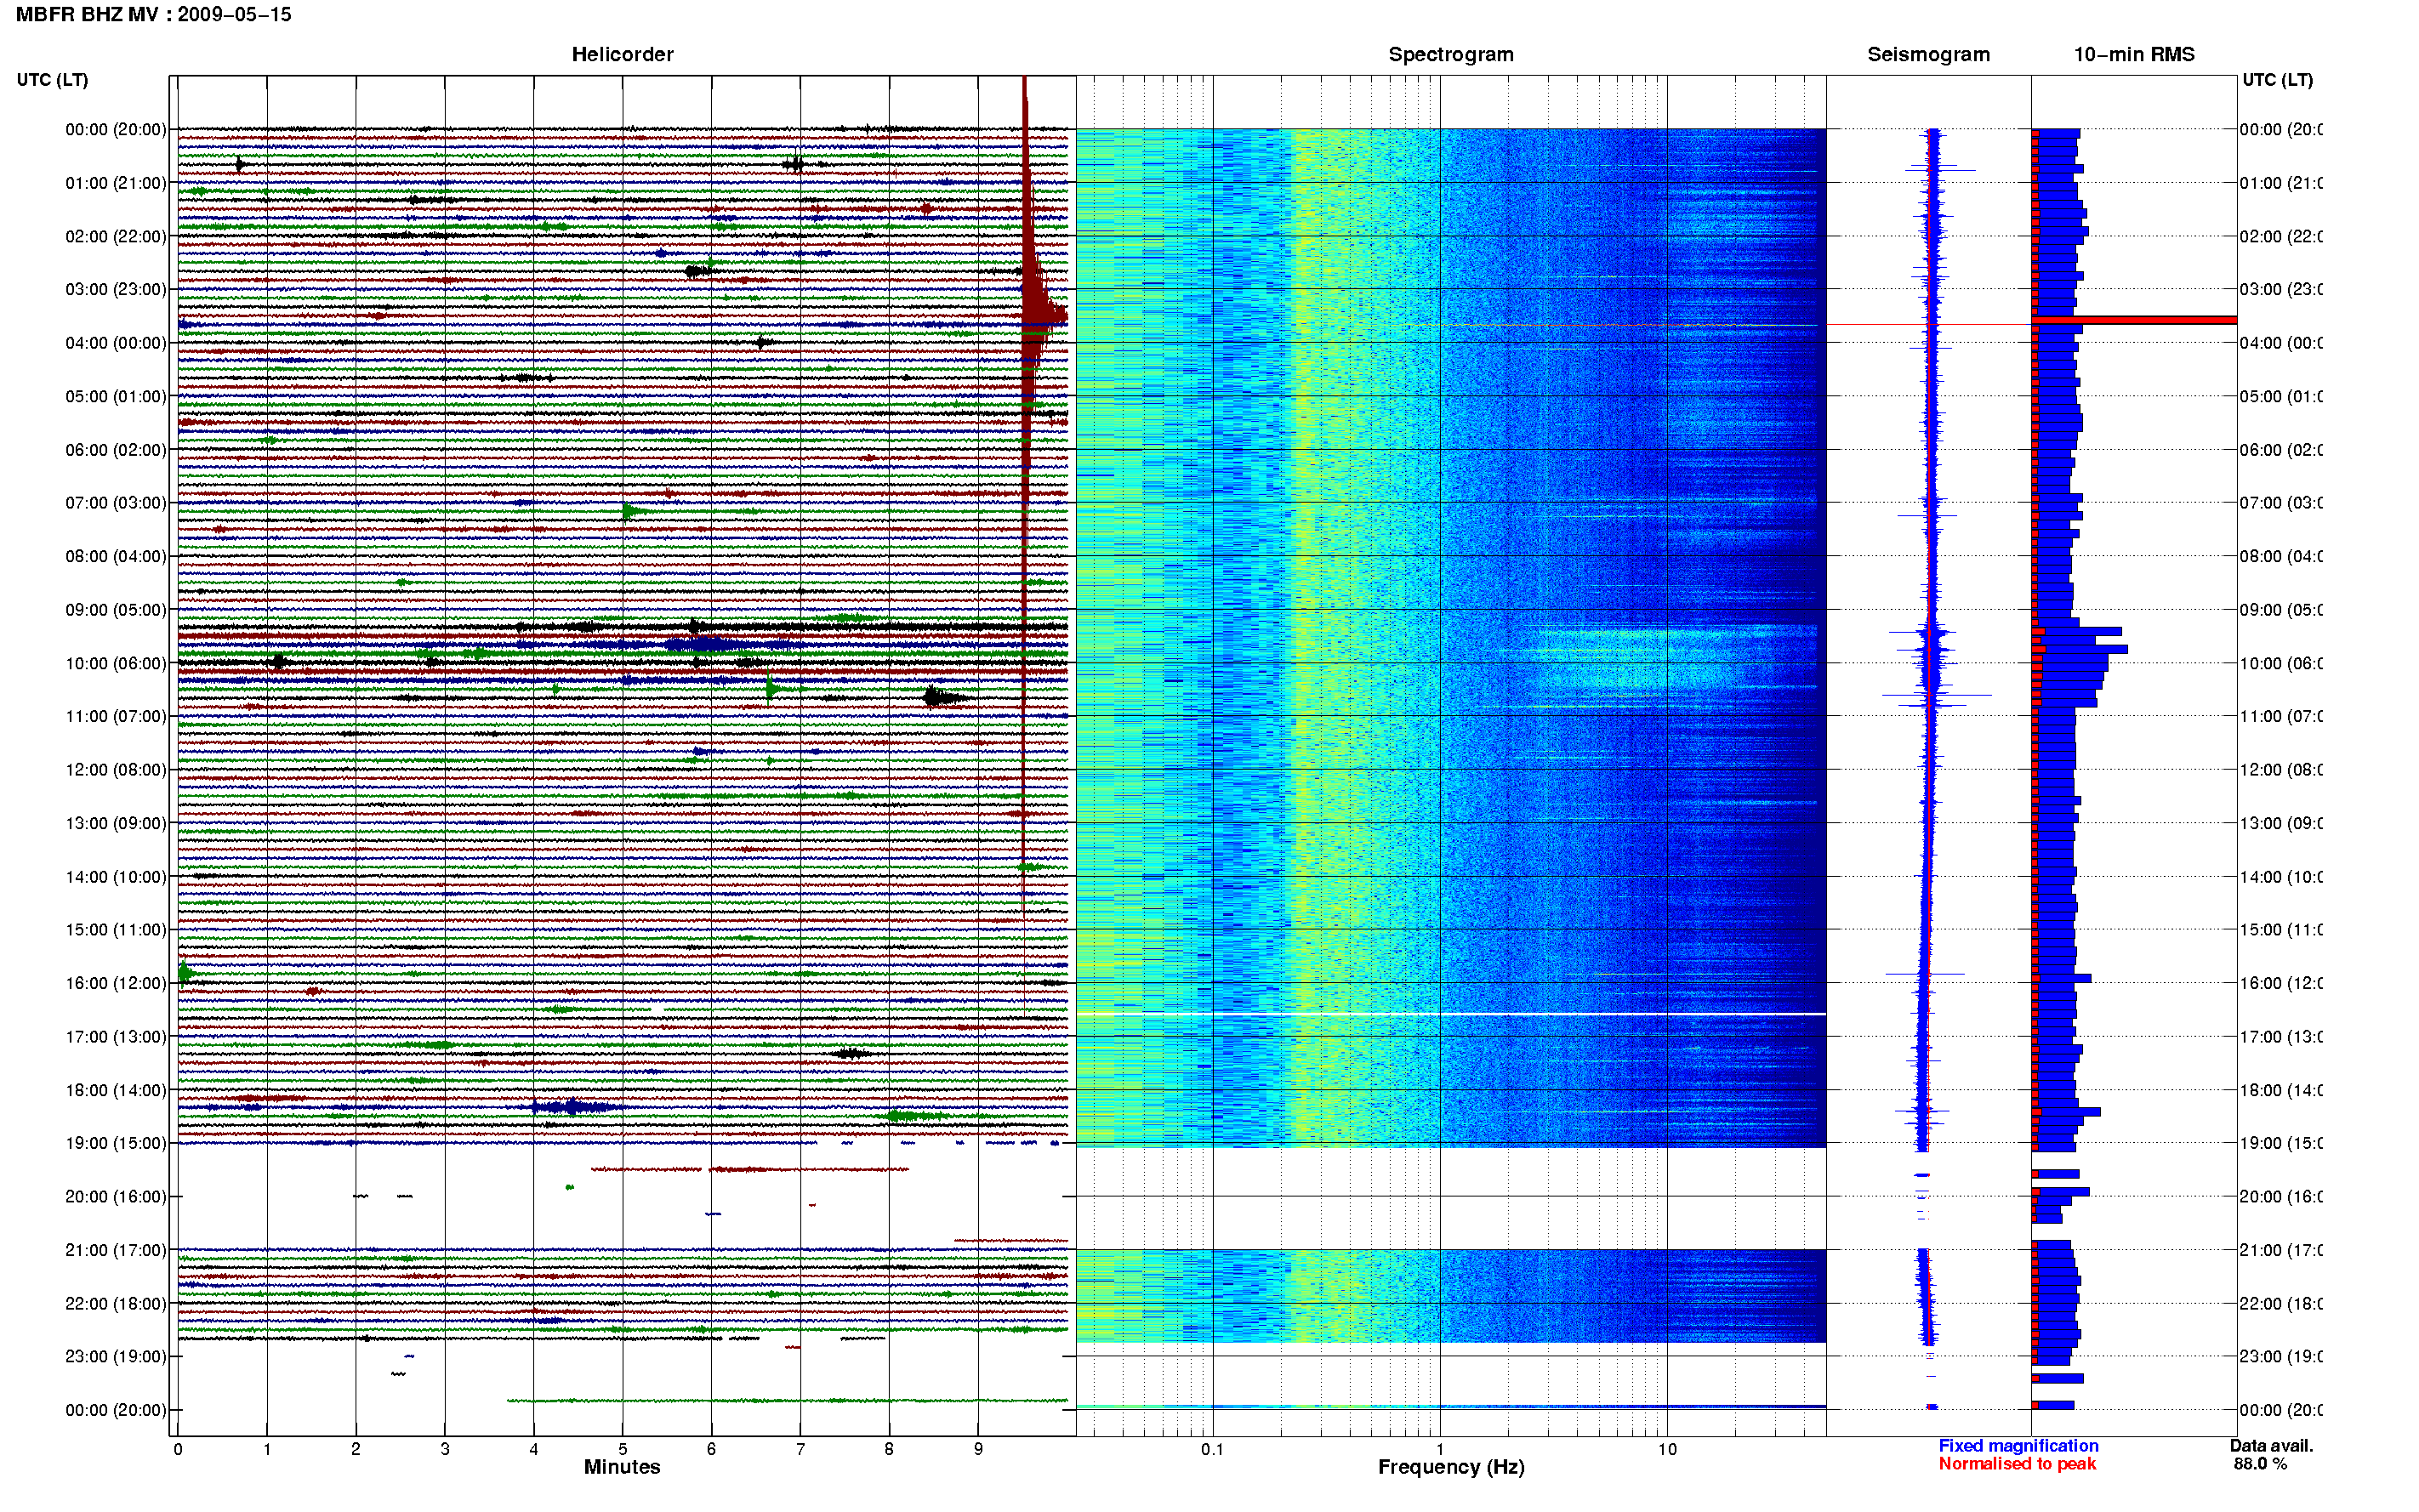
Task: Select left time label '05:00 (01:00)'
Action: (116, 396)
